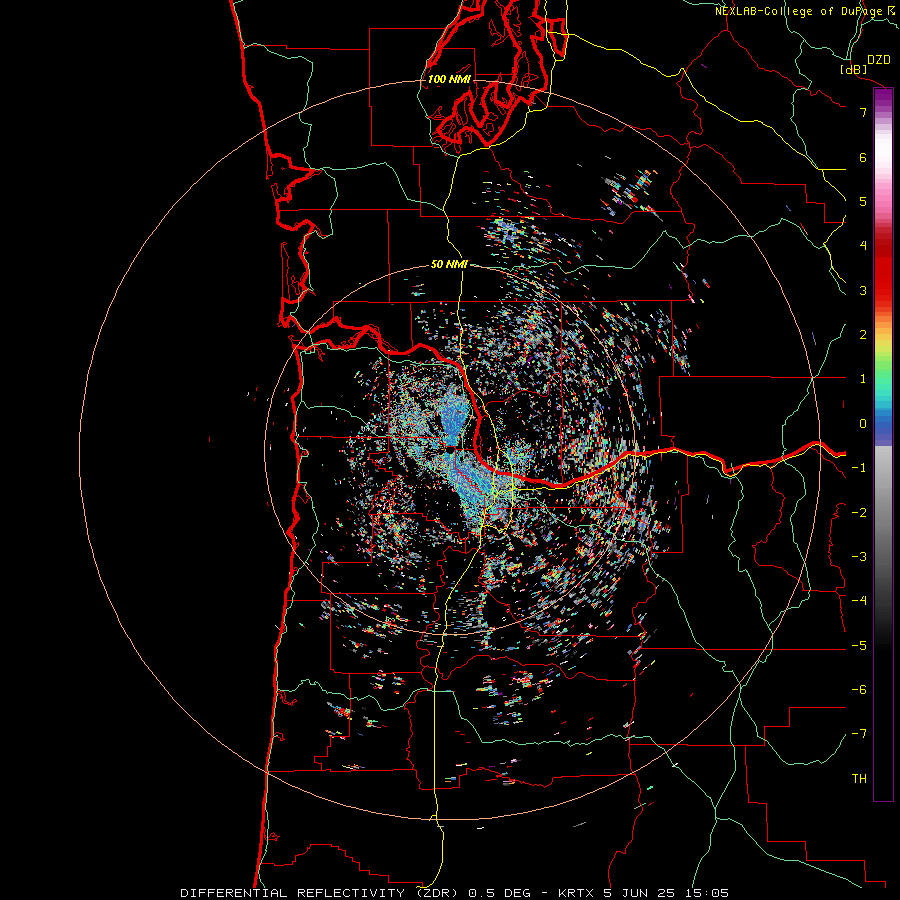Click the 7 dB tick label
This screenshot has width=900, height=900.
click(x=863, y=112)
